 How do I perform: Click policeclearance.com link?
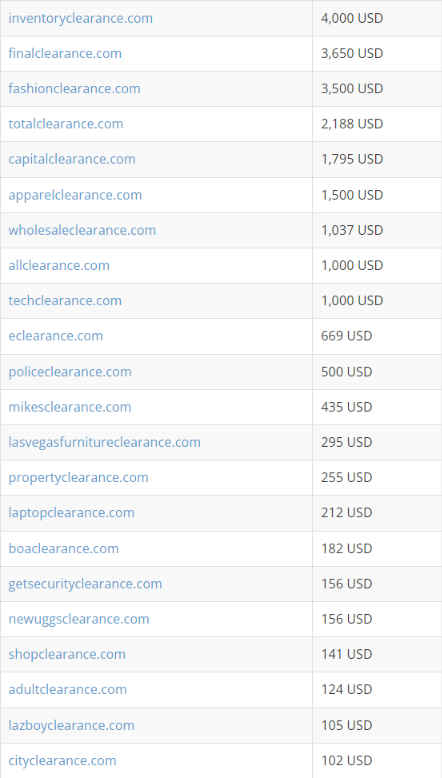point(70,372)
